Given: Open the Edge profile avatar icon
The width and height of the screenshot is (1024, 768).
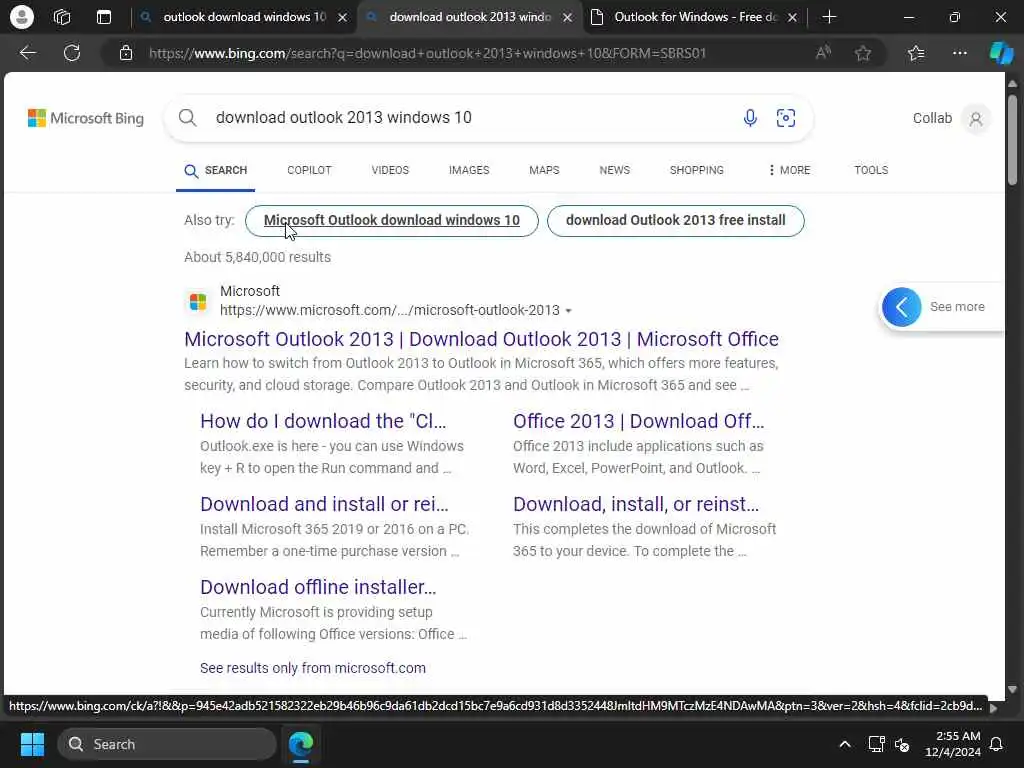Looking at the screenshot, I should (x=22, y=16).
